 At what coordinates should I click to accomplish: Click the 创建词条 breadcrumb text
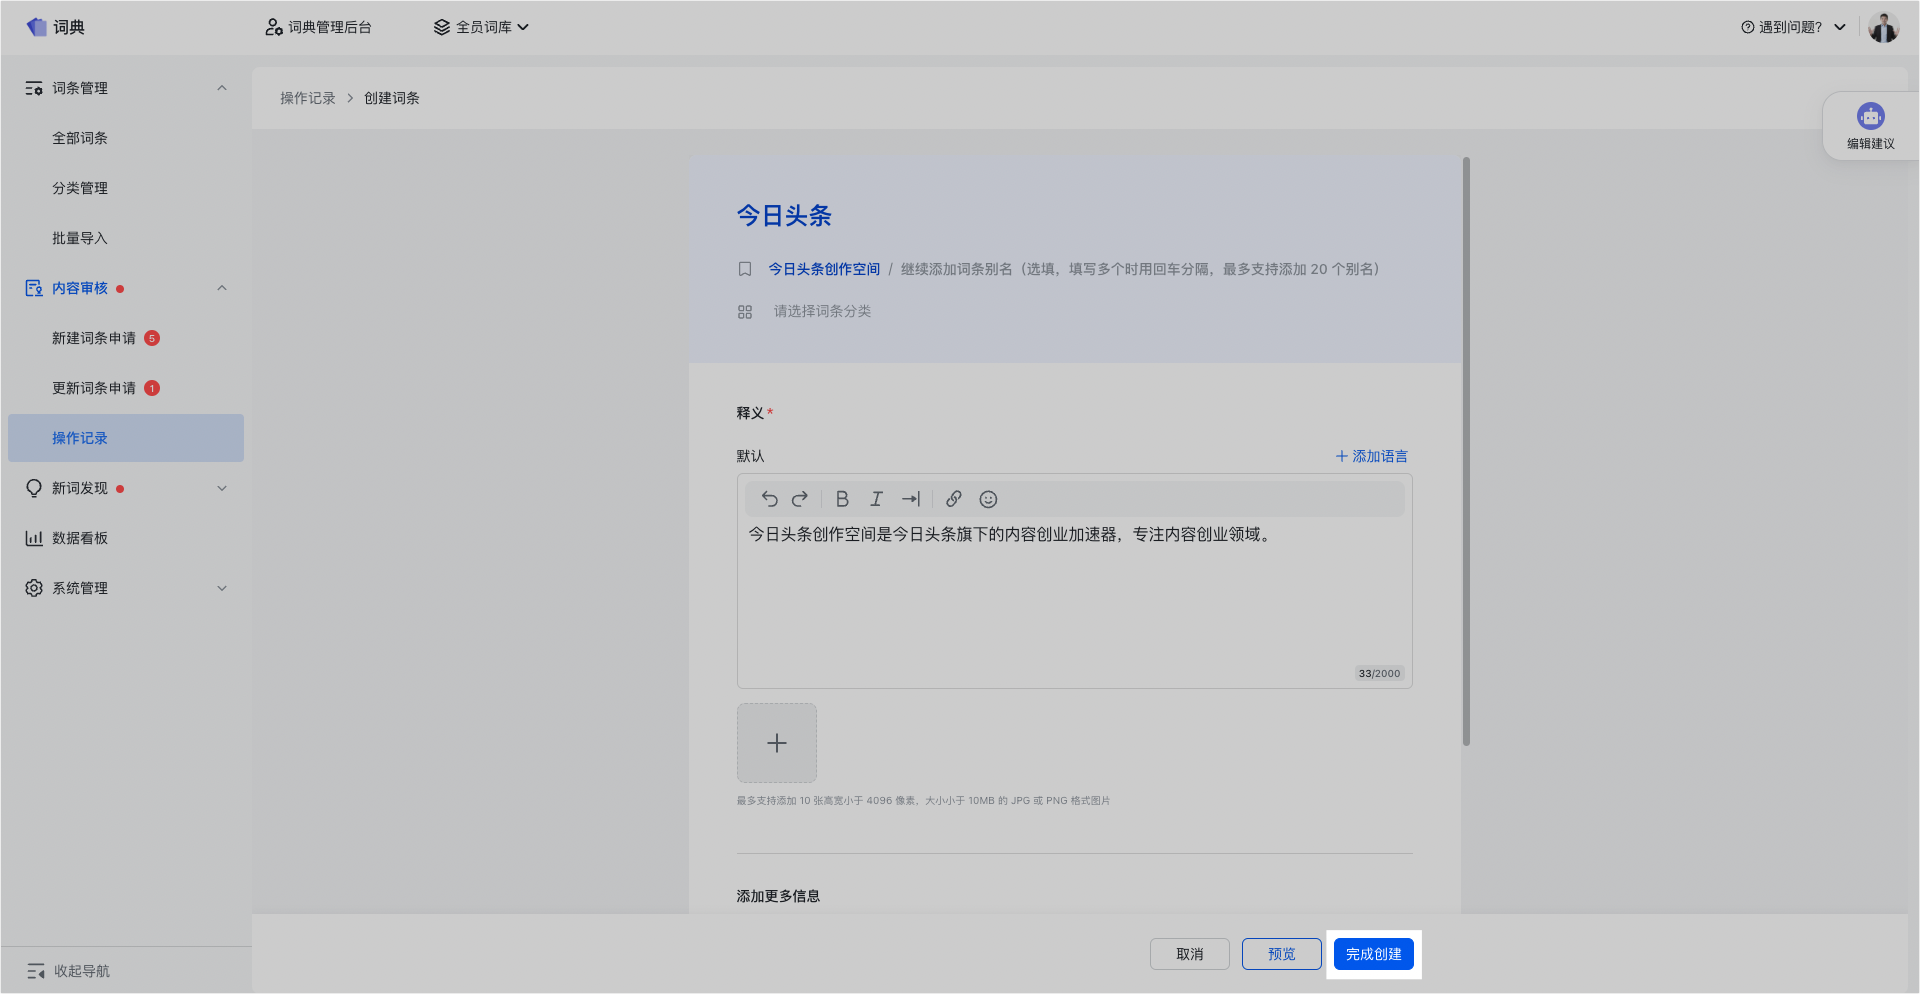(392, 98)
